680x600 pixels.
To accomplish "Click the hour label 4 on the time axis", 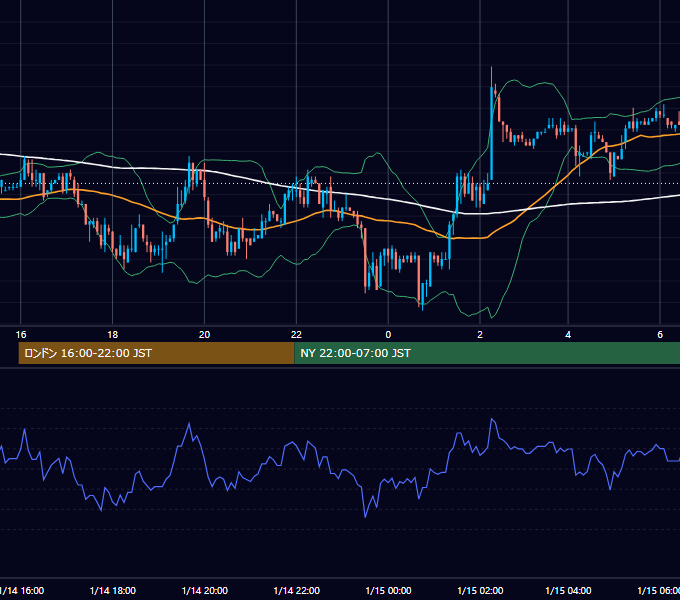I will 568,335.
